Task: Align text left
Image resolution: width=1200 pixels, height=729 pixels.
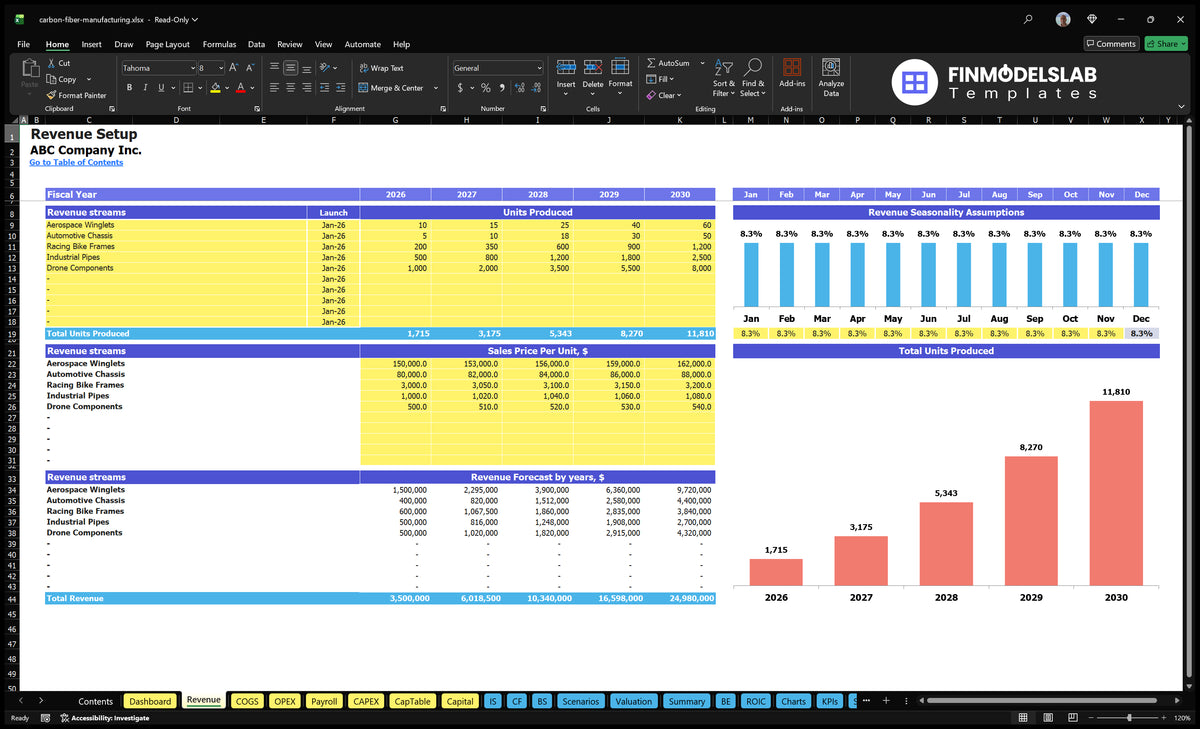Action: 274,88
